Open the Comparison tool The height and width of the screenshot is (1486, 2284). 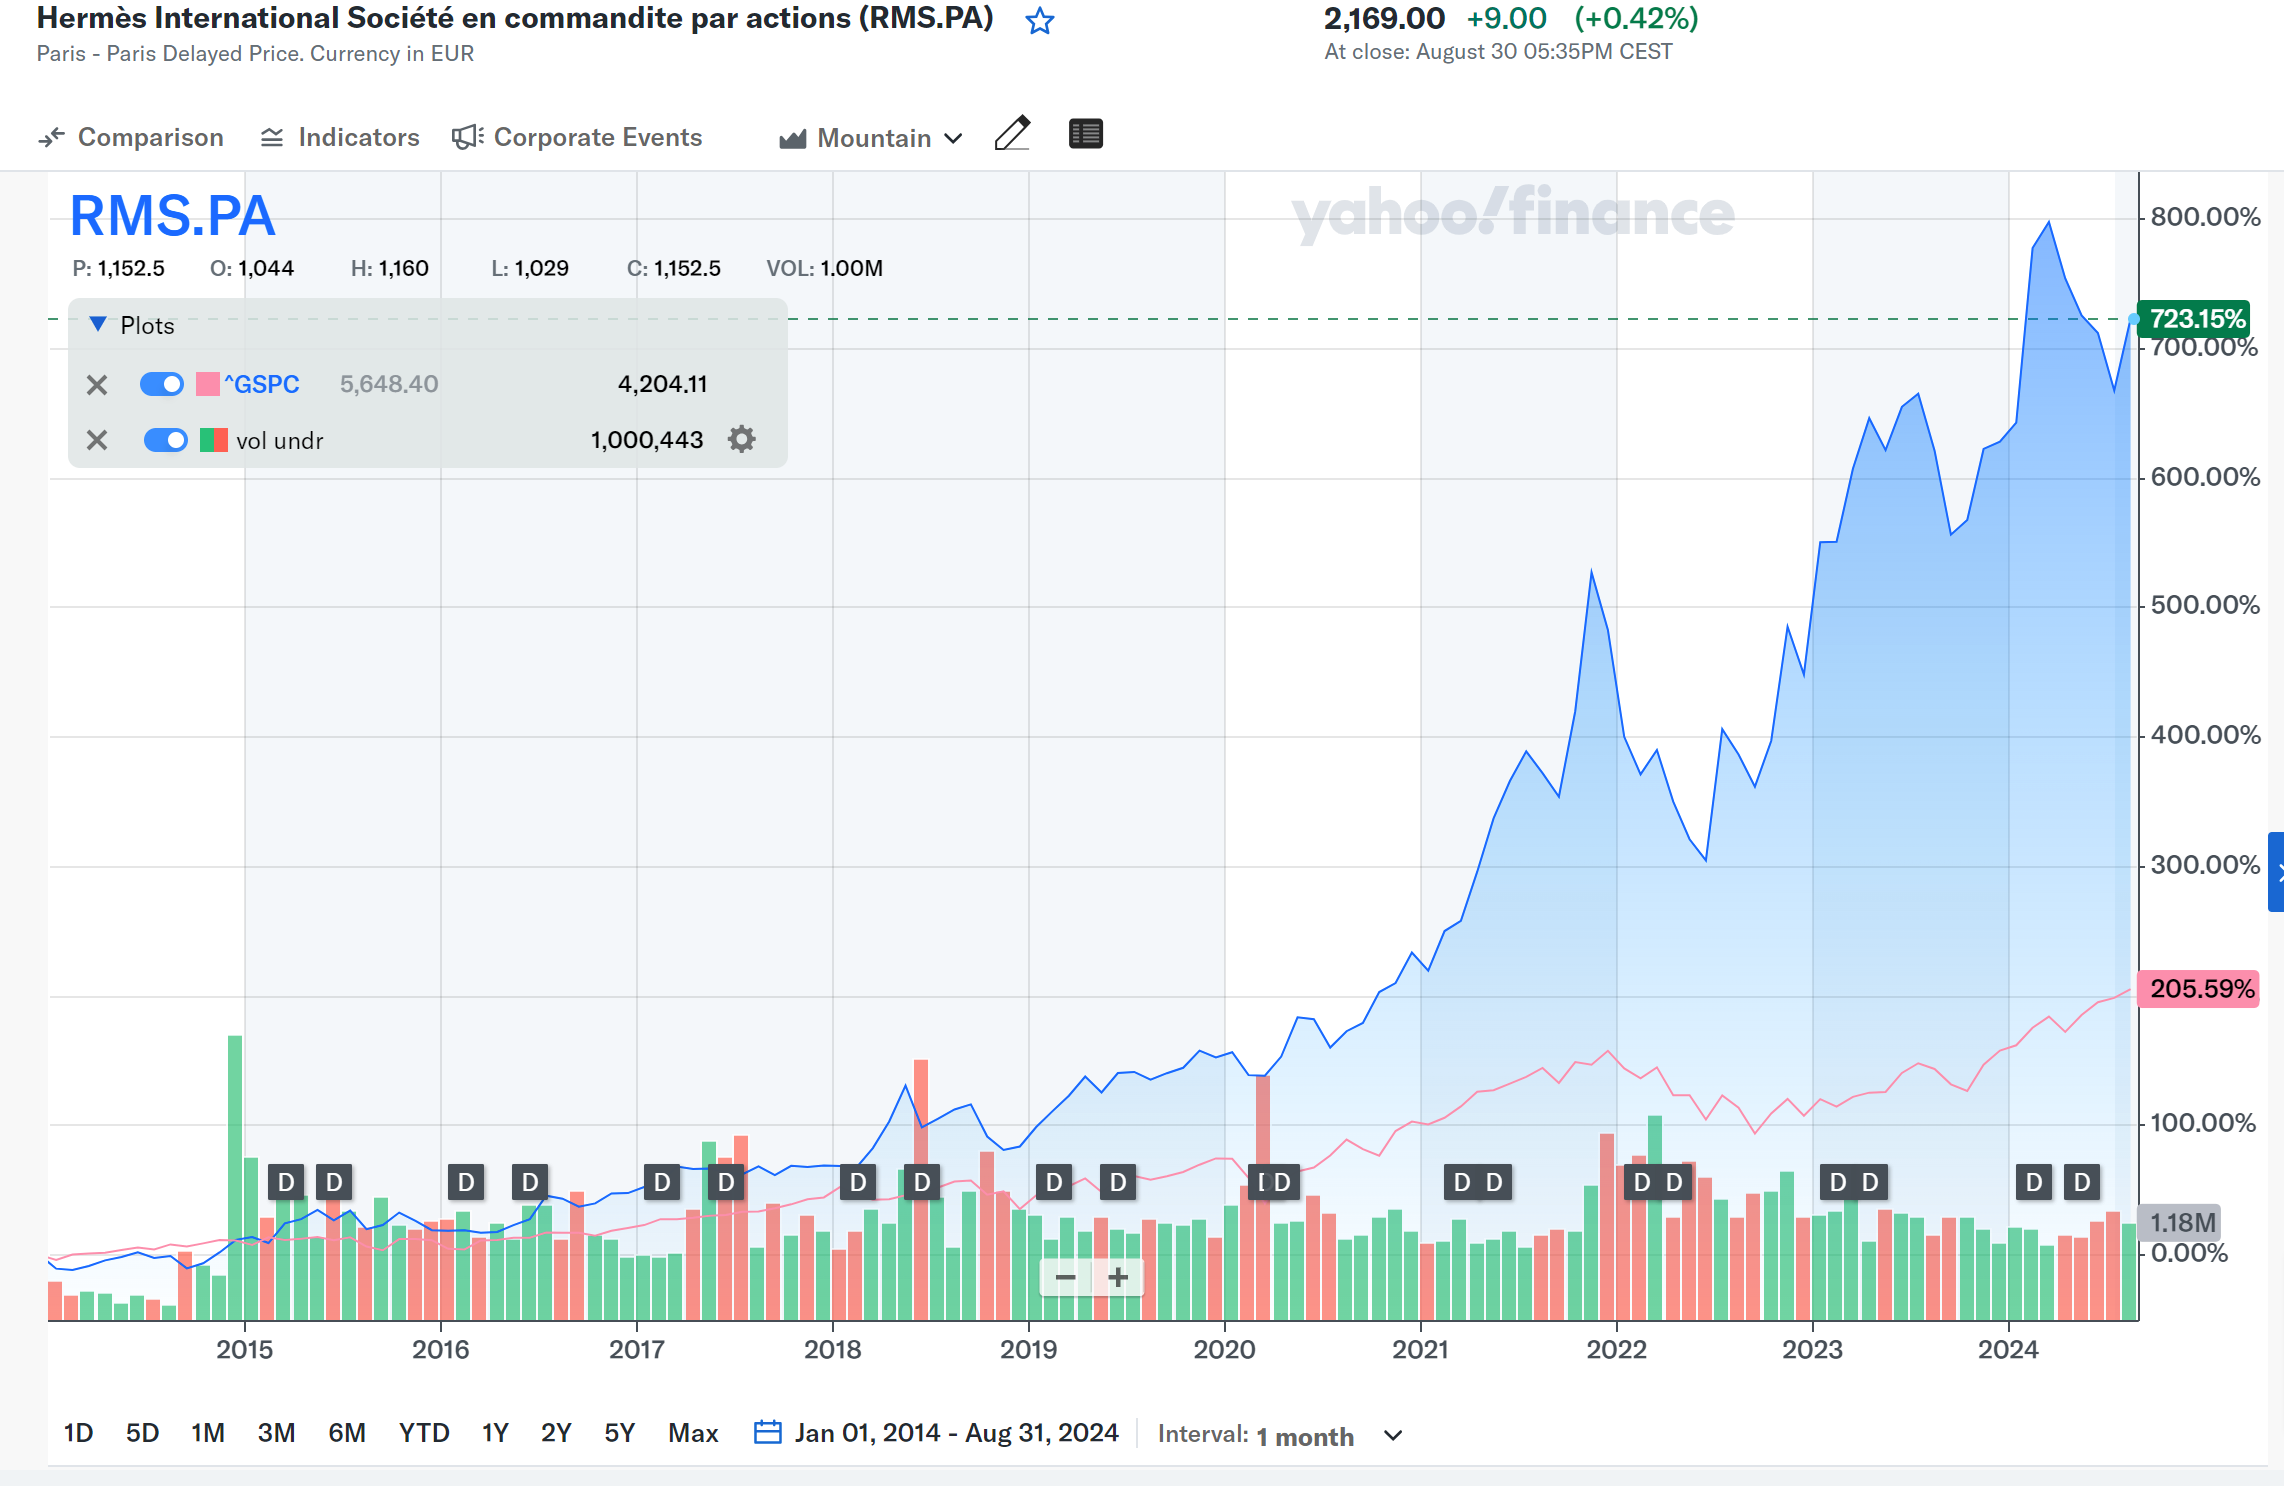point(131,137)
